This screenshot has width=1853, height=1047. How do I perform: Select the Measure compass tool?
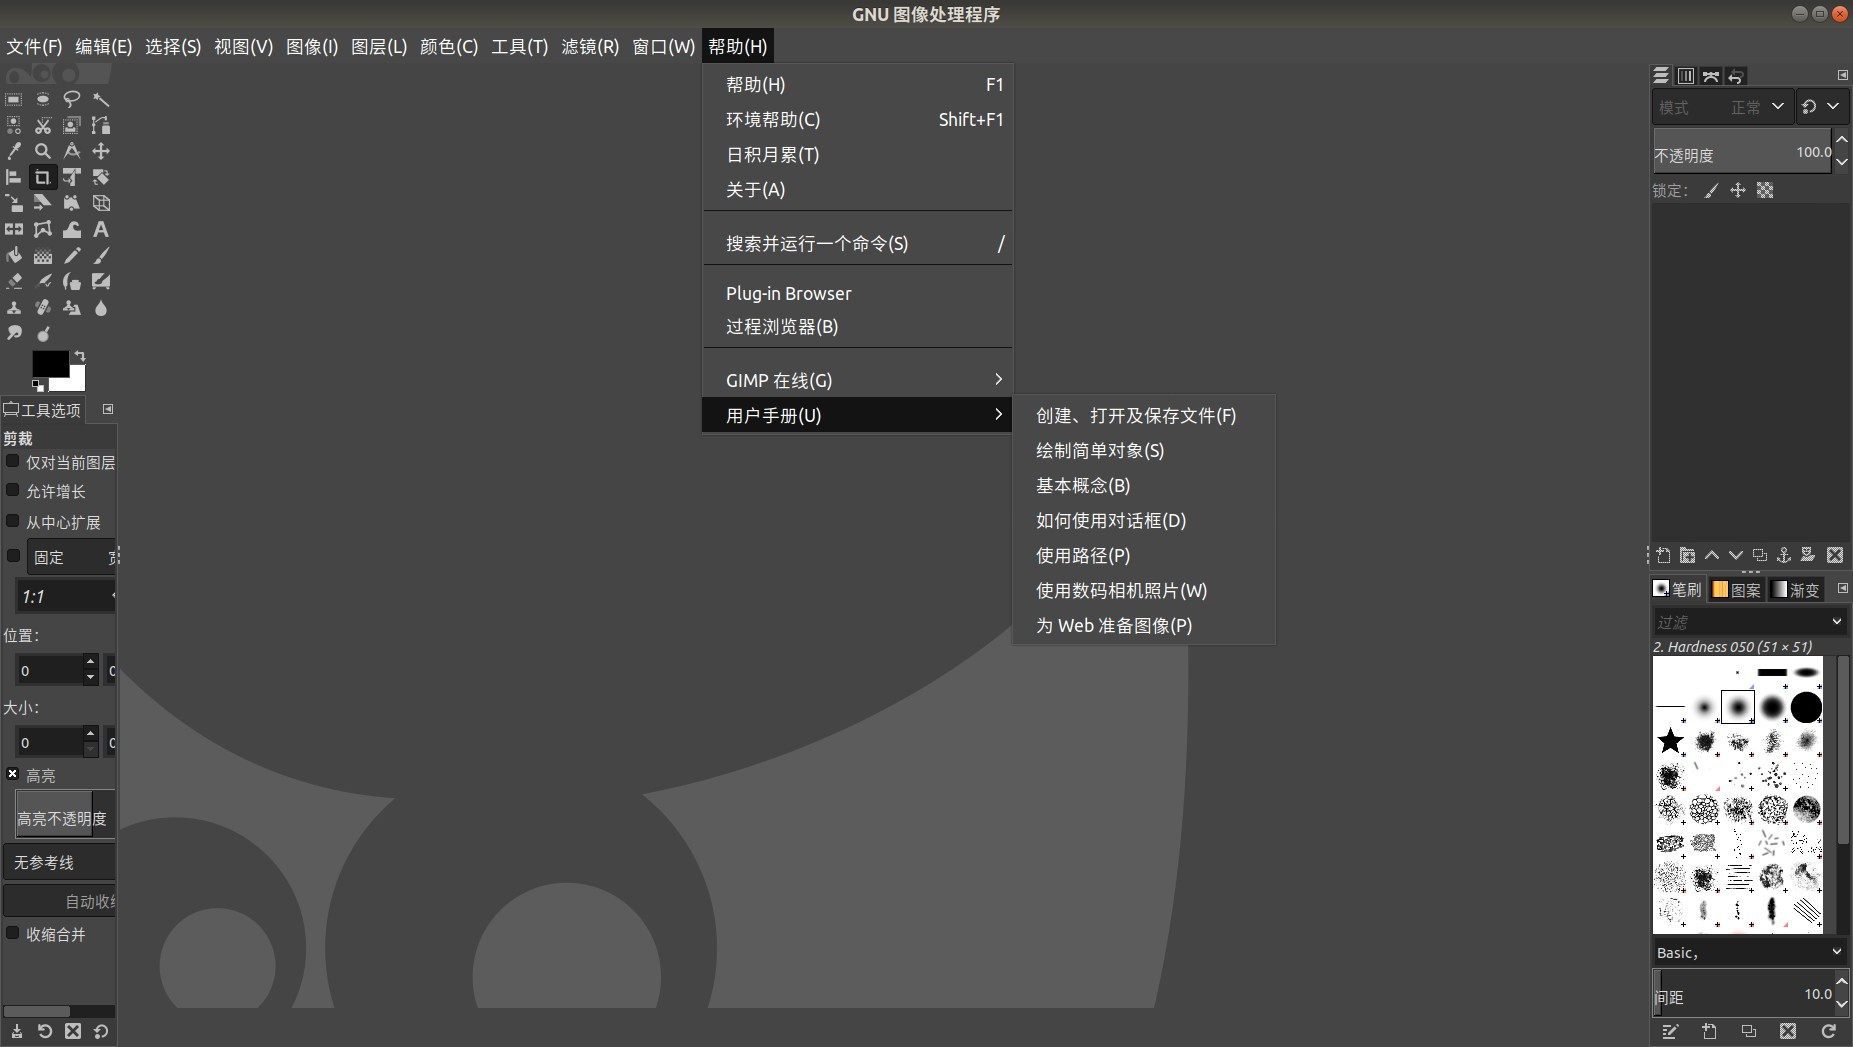pyautogui.click(x=72, y=151)
